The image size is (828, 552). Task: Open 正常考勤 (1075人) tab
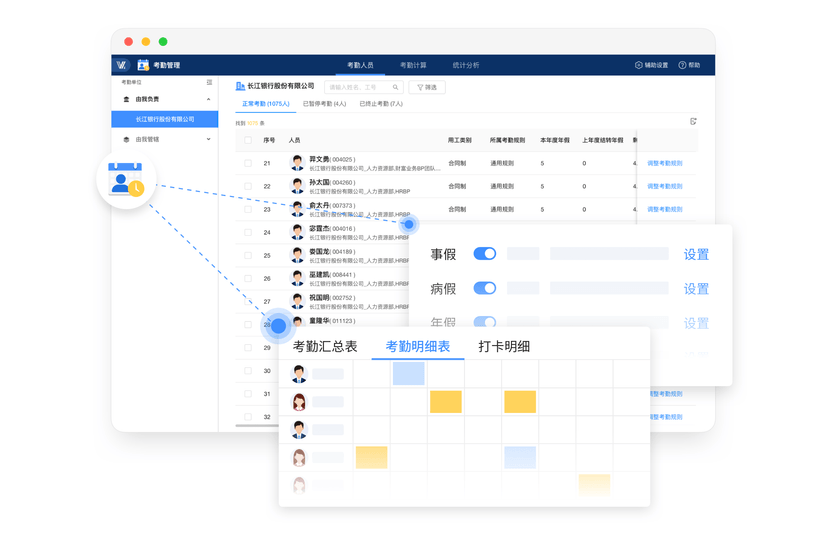[x=266, y=104]
